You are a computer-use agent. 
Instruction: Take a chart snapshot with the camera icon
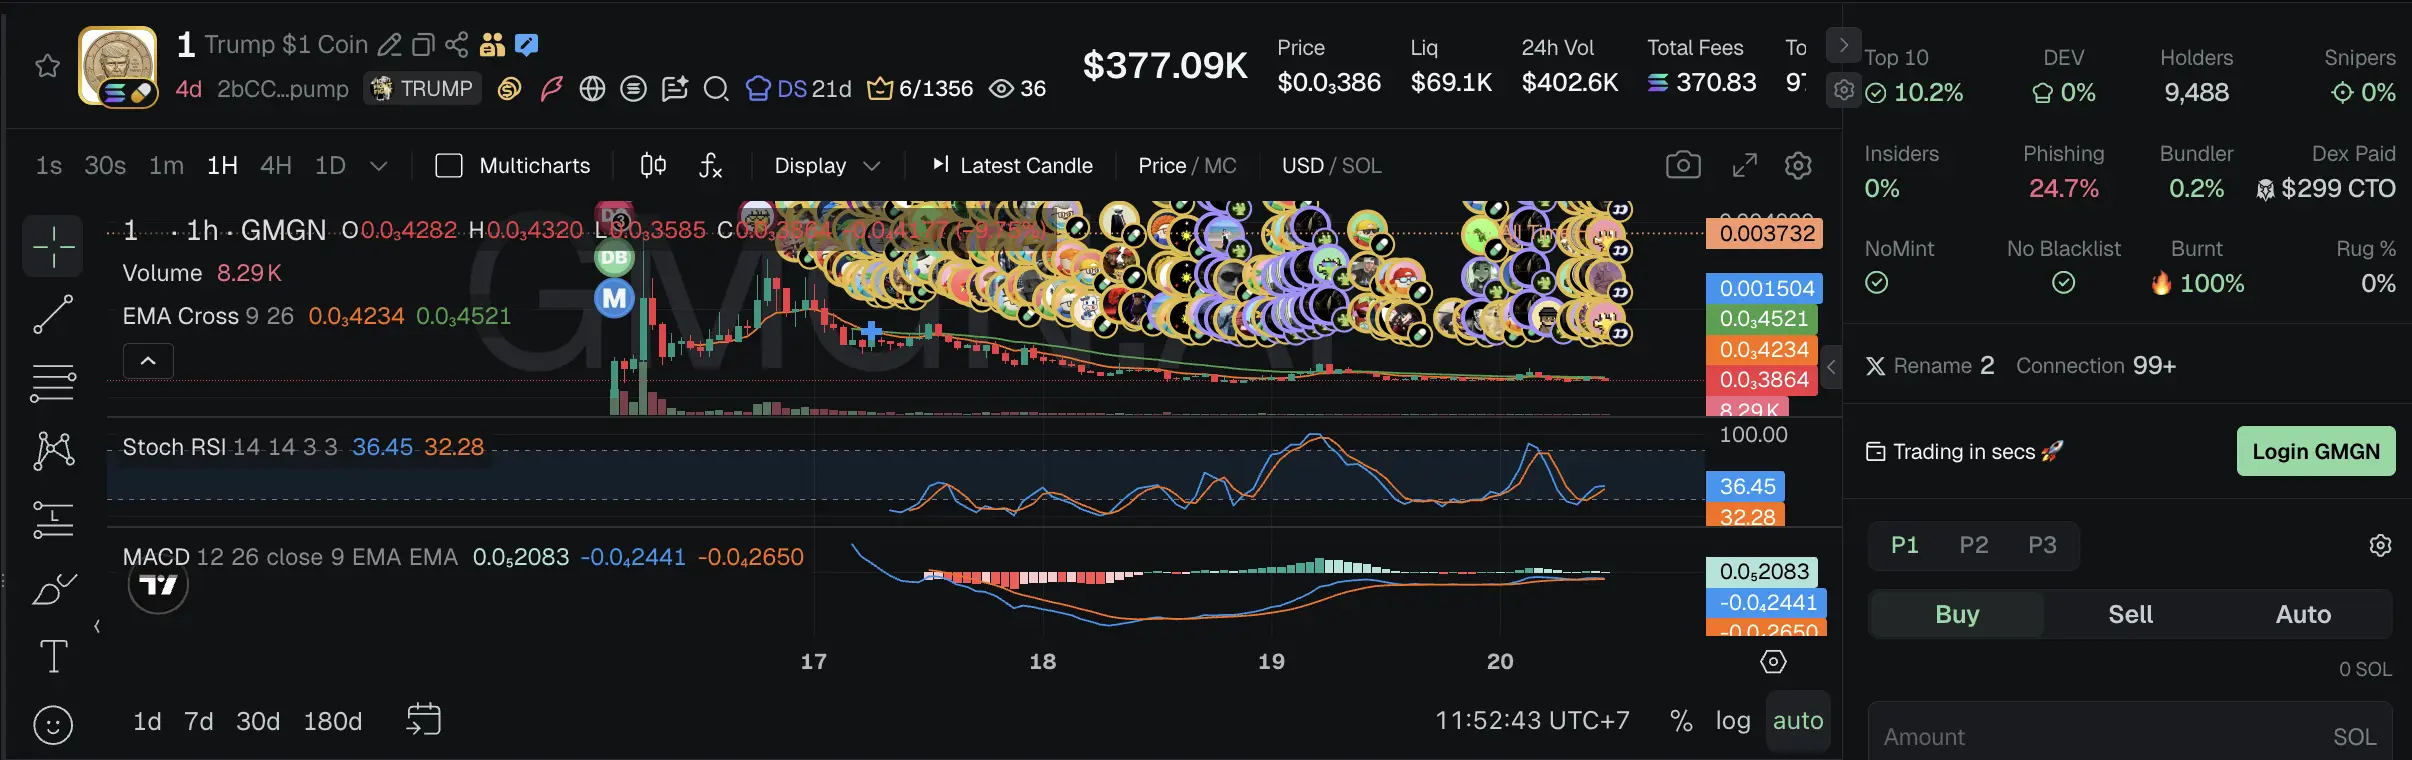[x=1683, y=165]
